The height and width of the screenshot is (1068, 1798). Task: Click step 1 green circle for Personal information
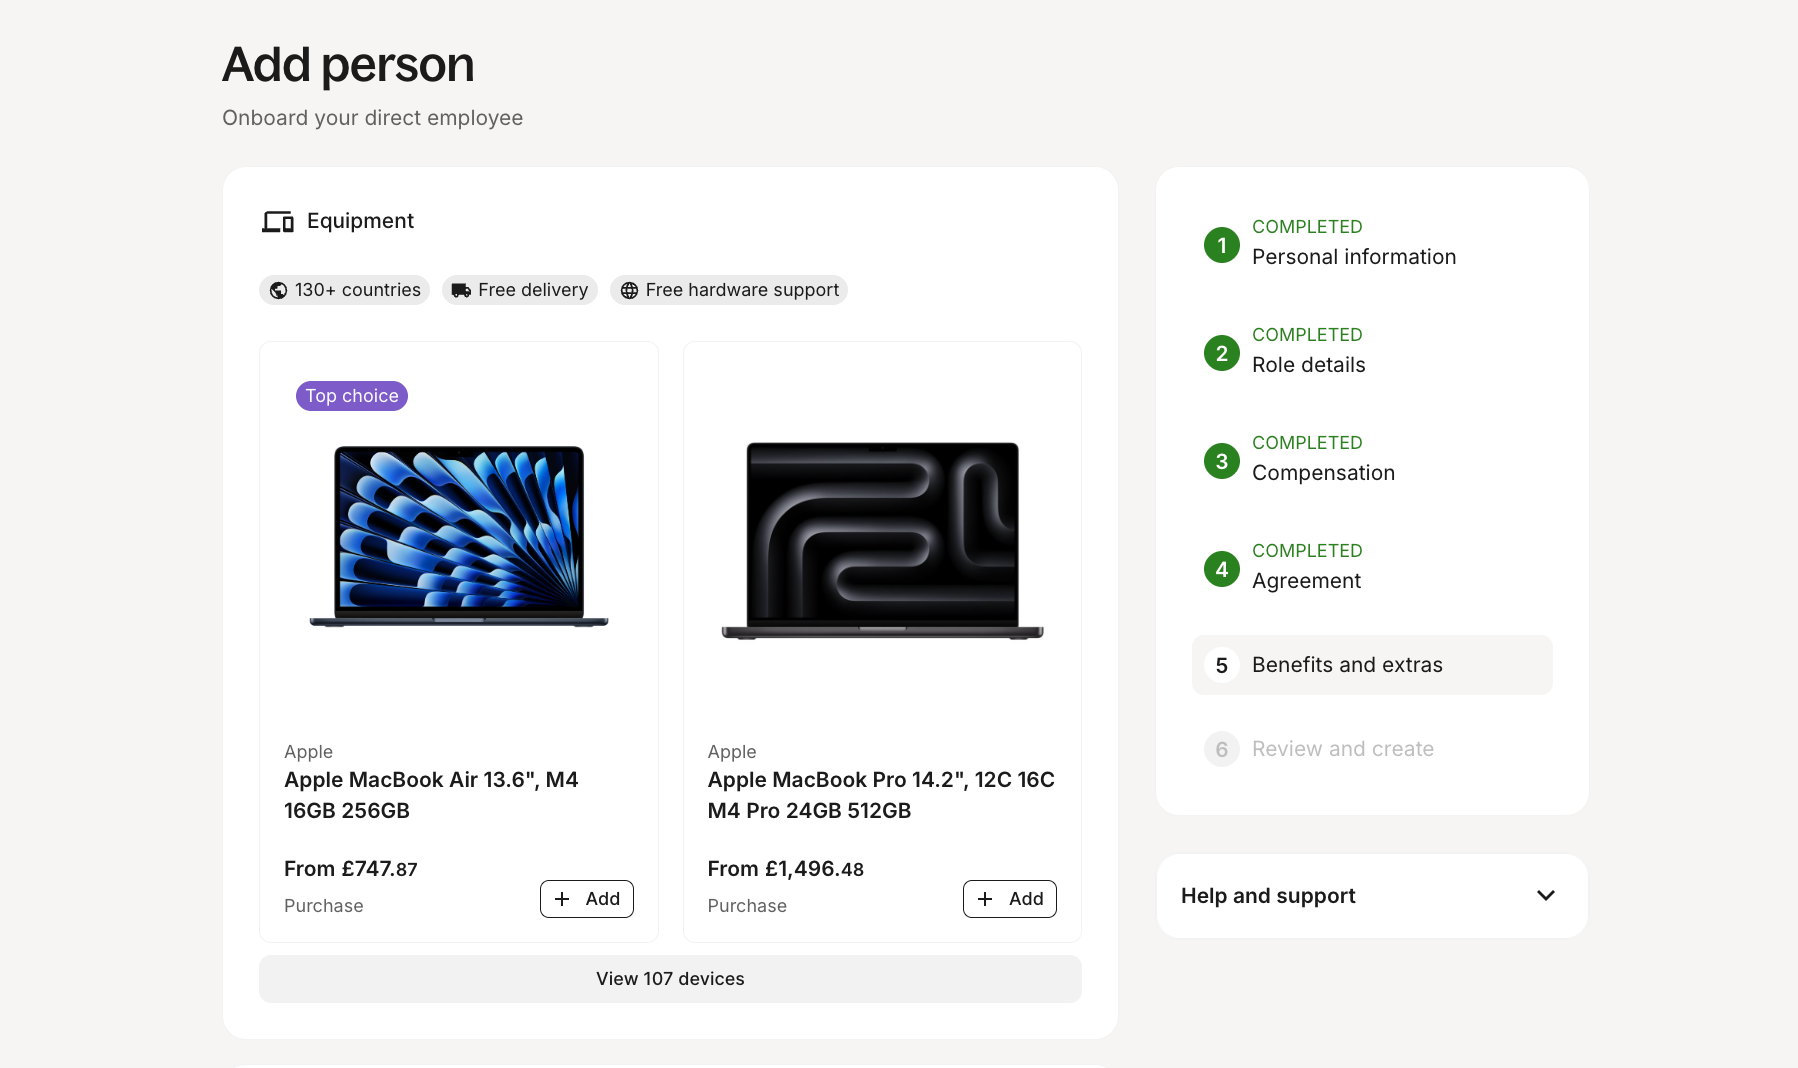[1222, 245]
